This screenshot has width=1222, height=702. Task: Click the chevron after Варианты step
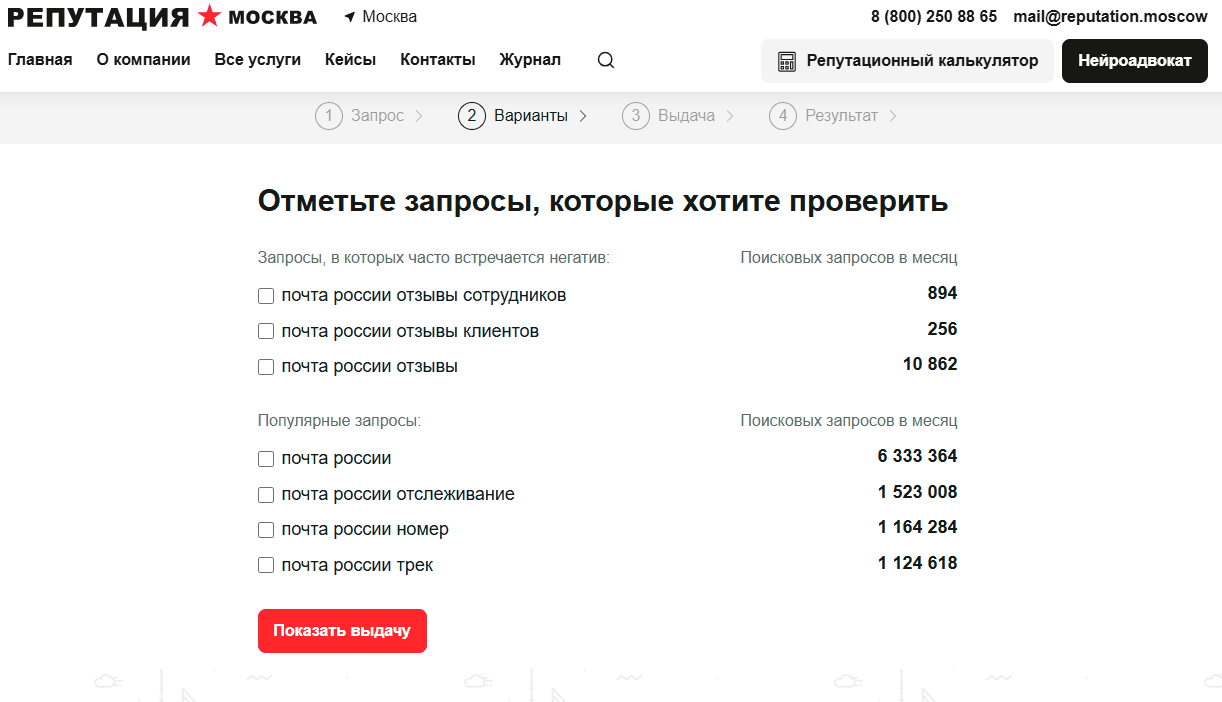pos(583,116)
